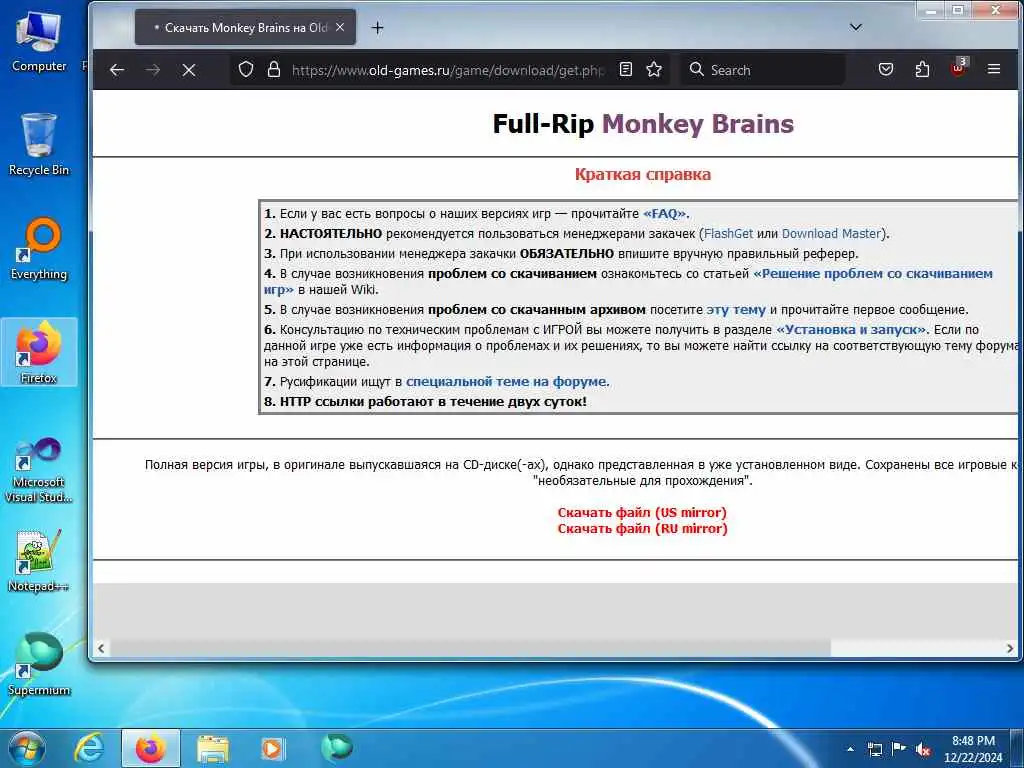This screenshot has width=1024, height=768.
Task: Open the эту тему link
Action: [735, 310]
